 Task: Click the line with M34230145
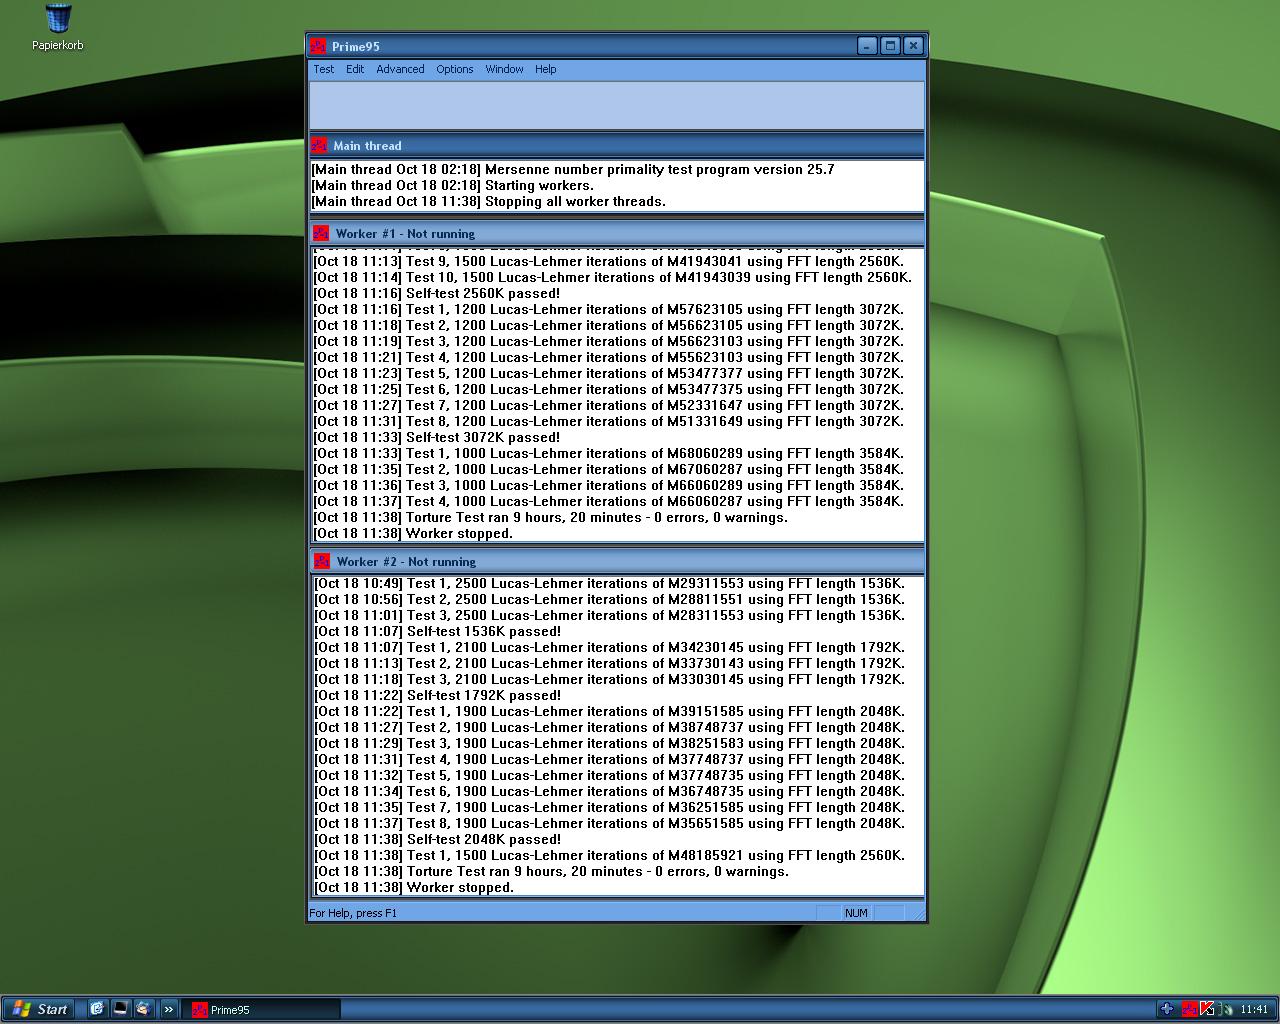610,647
